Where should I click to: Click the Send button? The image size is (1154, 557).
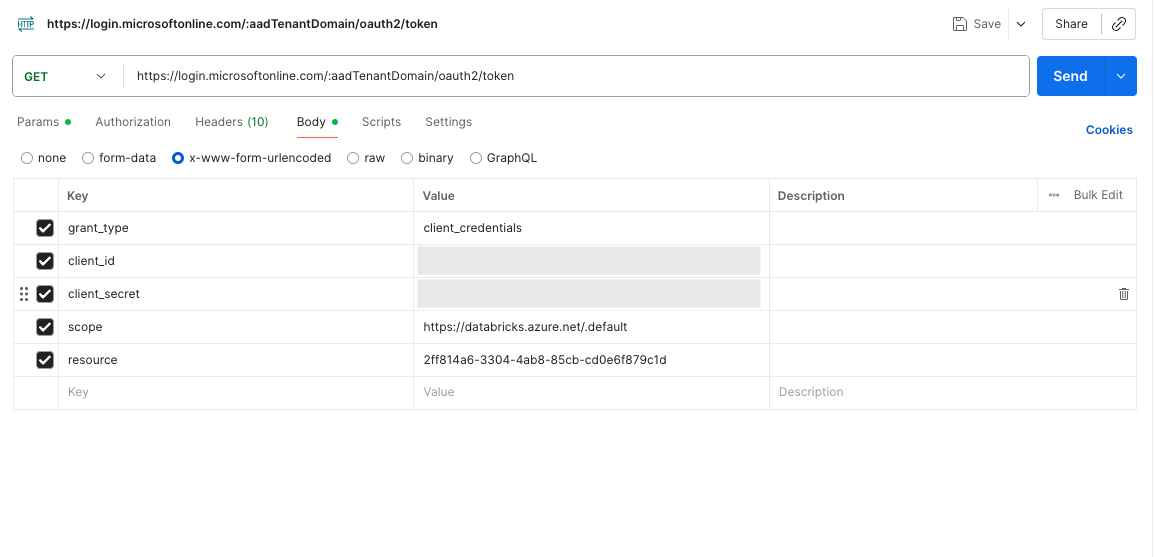coord(1069,76)
